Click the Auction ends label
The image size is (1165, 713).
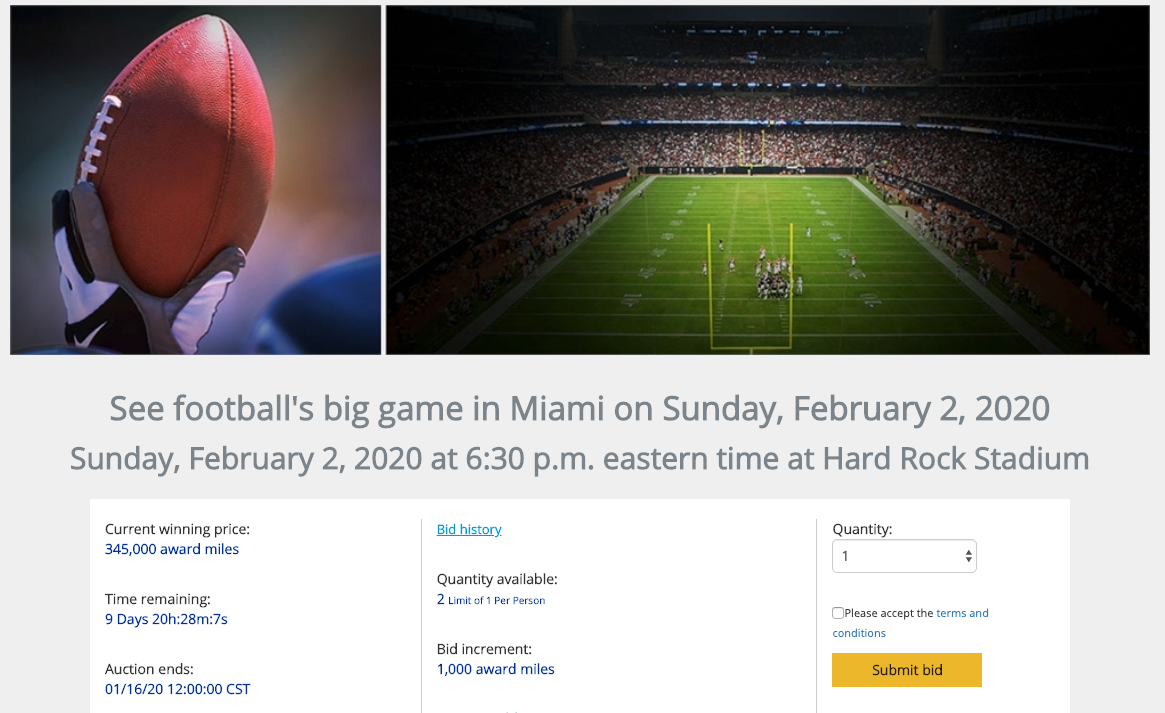click(149, 669)
